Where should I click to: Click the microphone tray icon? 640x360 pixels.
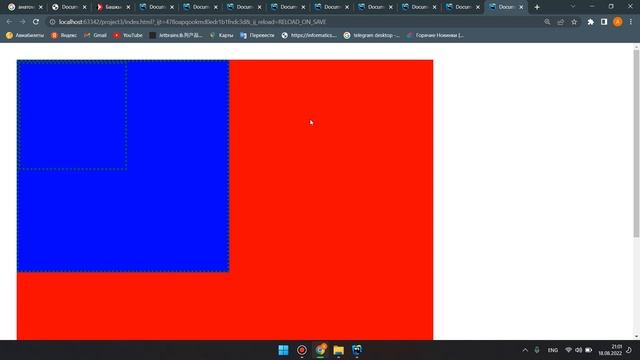click(537, 350)
